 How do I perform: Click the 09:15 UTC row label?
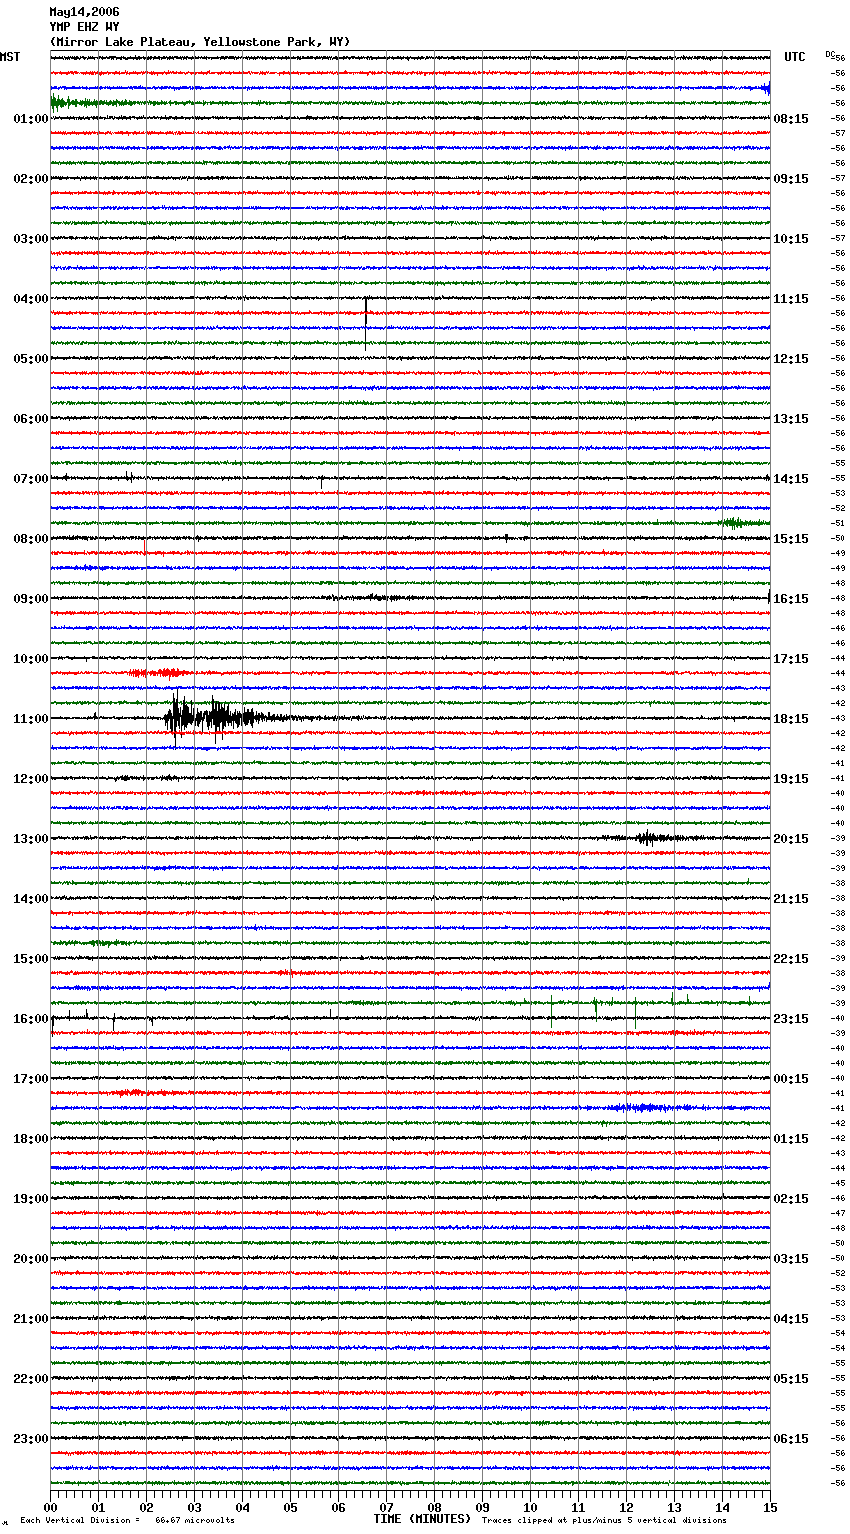(x=791, y=179)
